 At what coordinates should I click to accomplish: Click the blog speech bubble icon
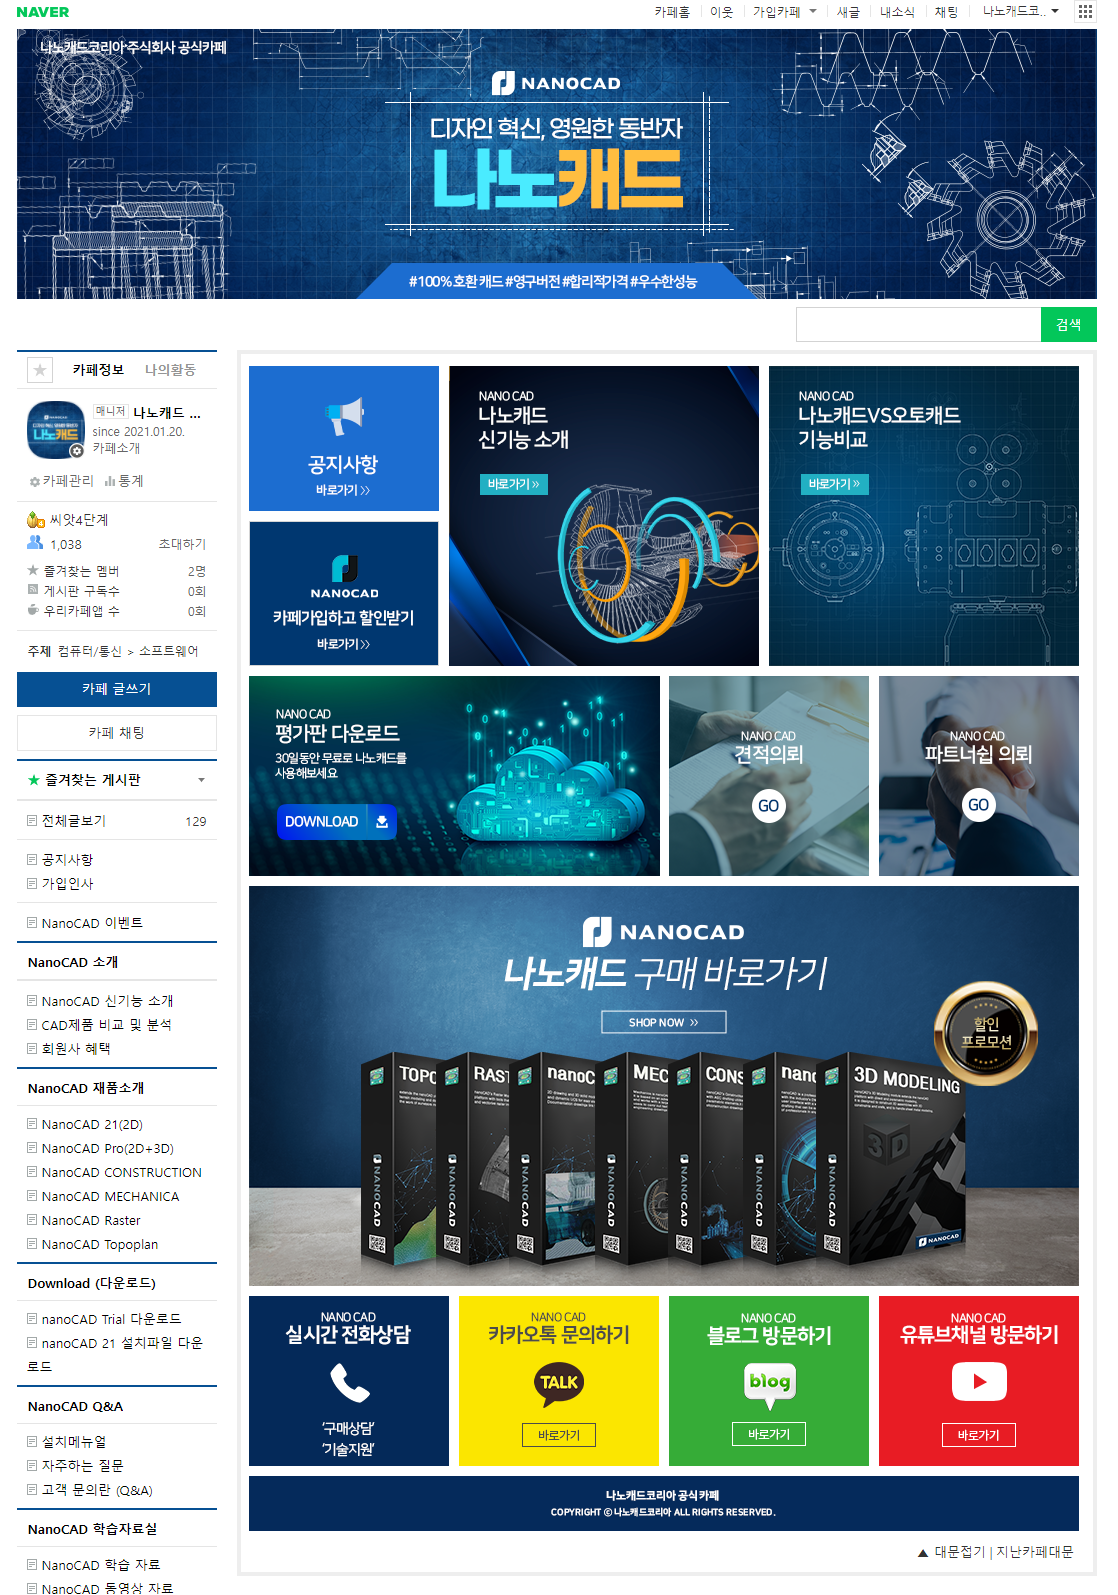(x=770, y=1385)
